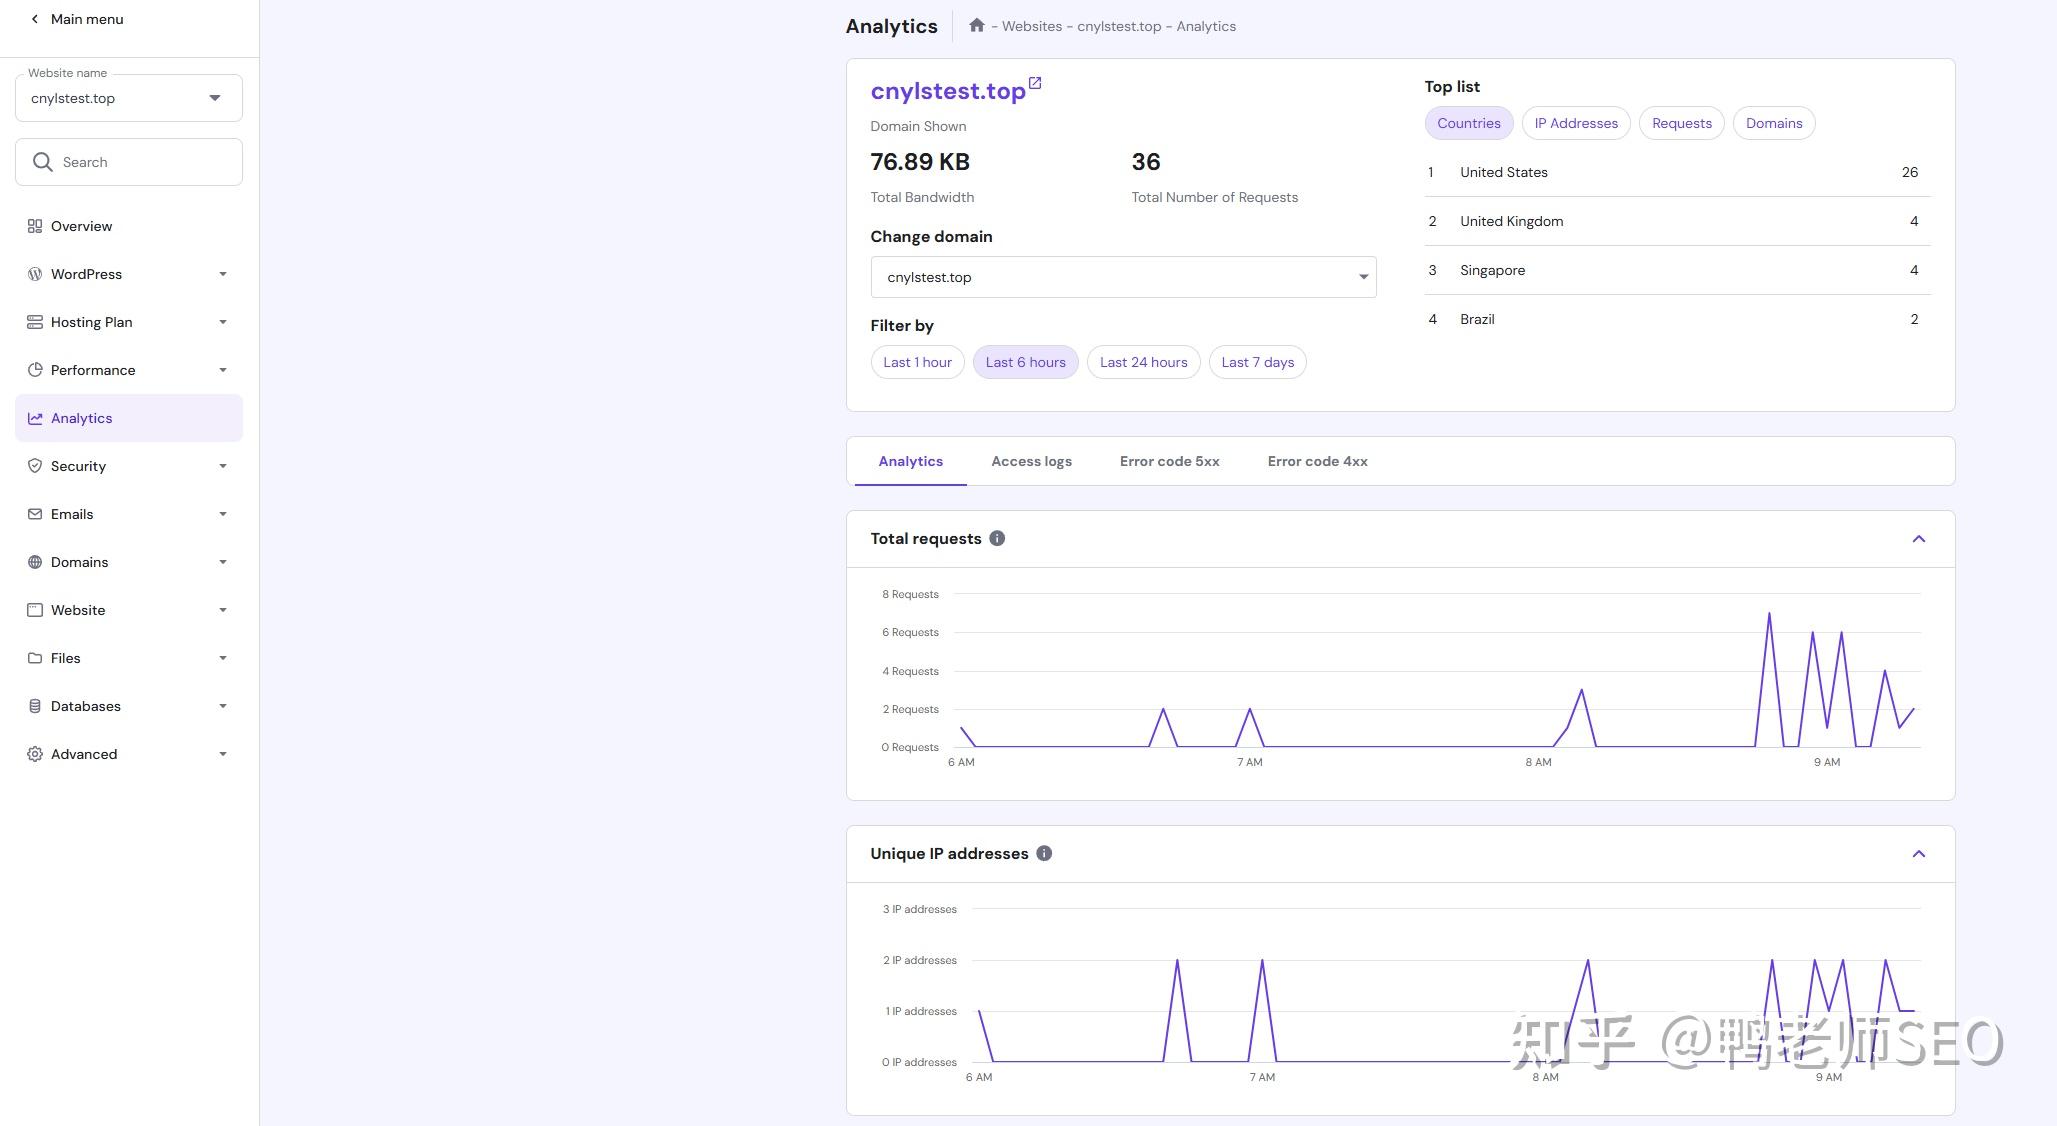Click the sidebar Search field
This screenshot has width=2057, height=1126.
(x=128, y=162)
